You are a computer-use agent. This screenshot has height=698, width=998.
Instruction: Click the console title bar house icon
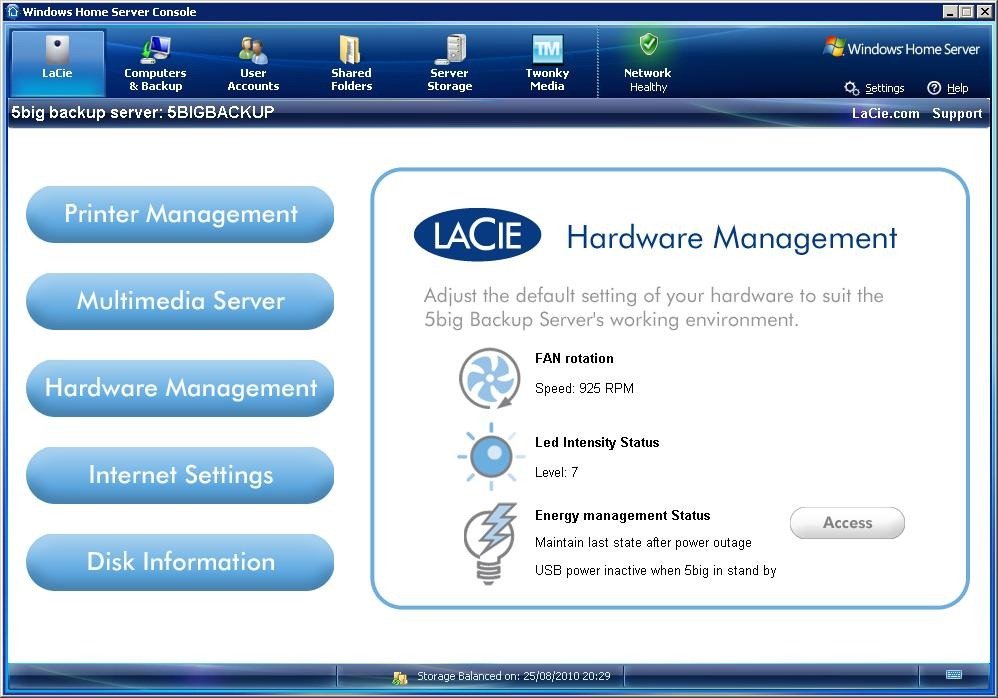13,11
